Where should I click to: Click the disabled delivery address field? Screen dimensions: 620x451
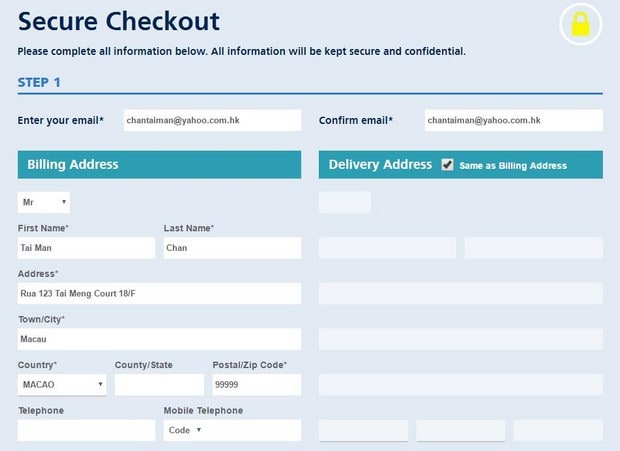(461, 293)
